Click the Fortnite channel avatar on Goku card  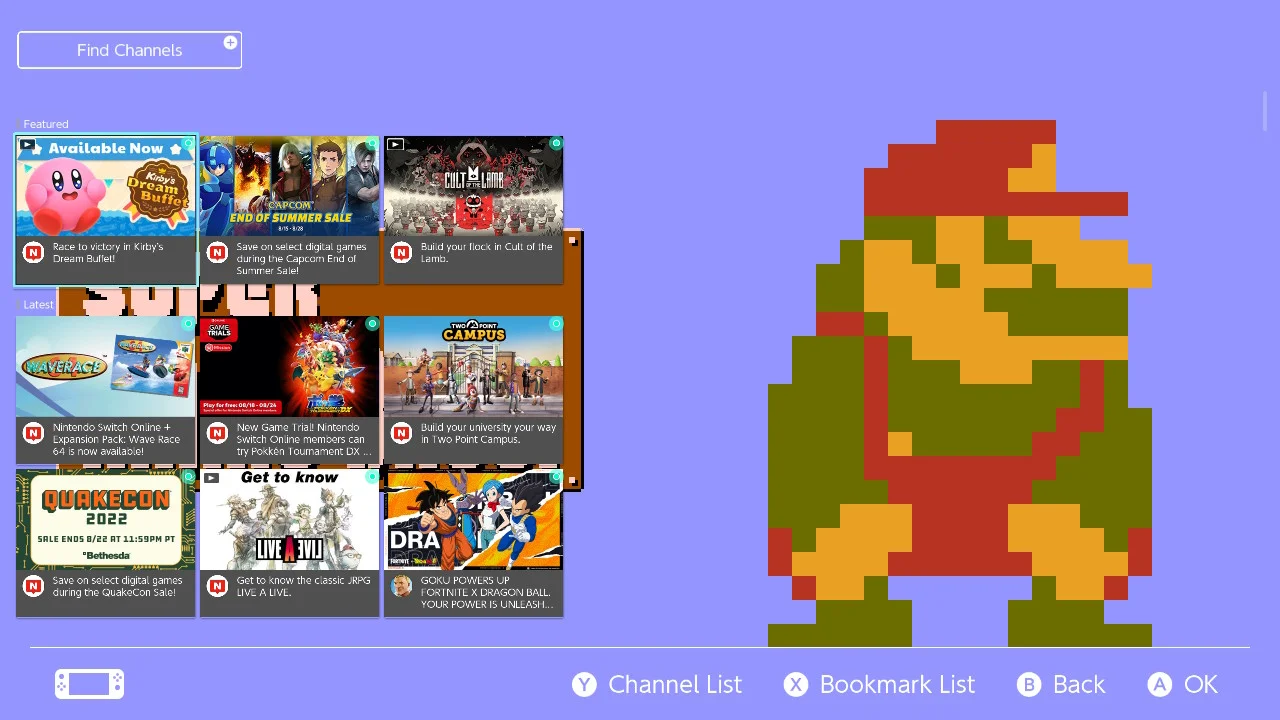tap(401, 587)
